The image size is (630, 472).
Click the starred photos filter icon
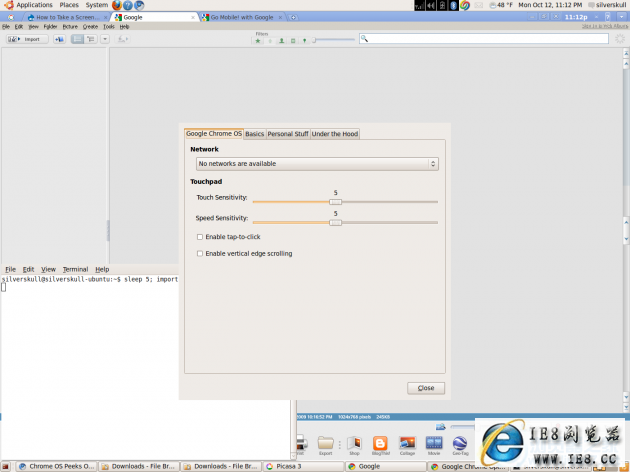(258, 41)
